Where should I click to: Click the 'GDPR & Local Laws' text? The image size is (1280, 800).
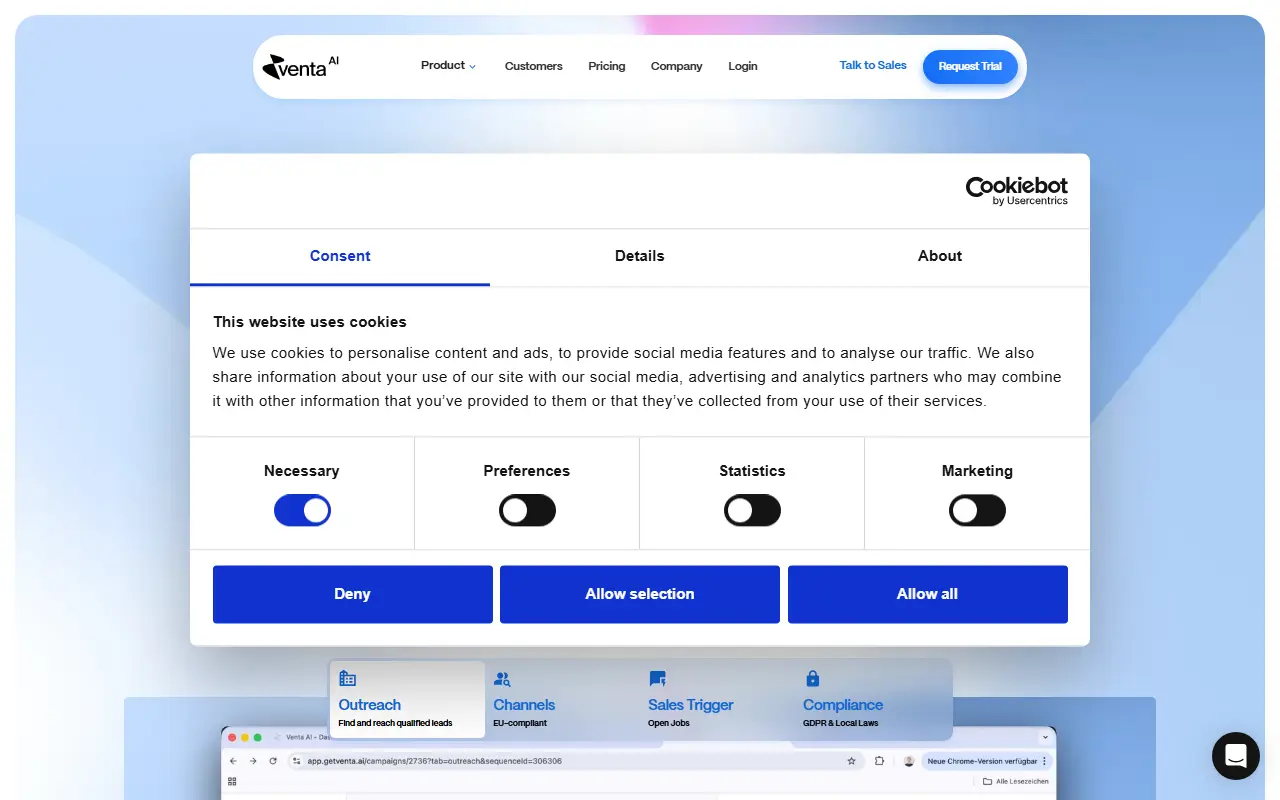(x=841, y=723)
